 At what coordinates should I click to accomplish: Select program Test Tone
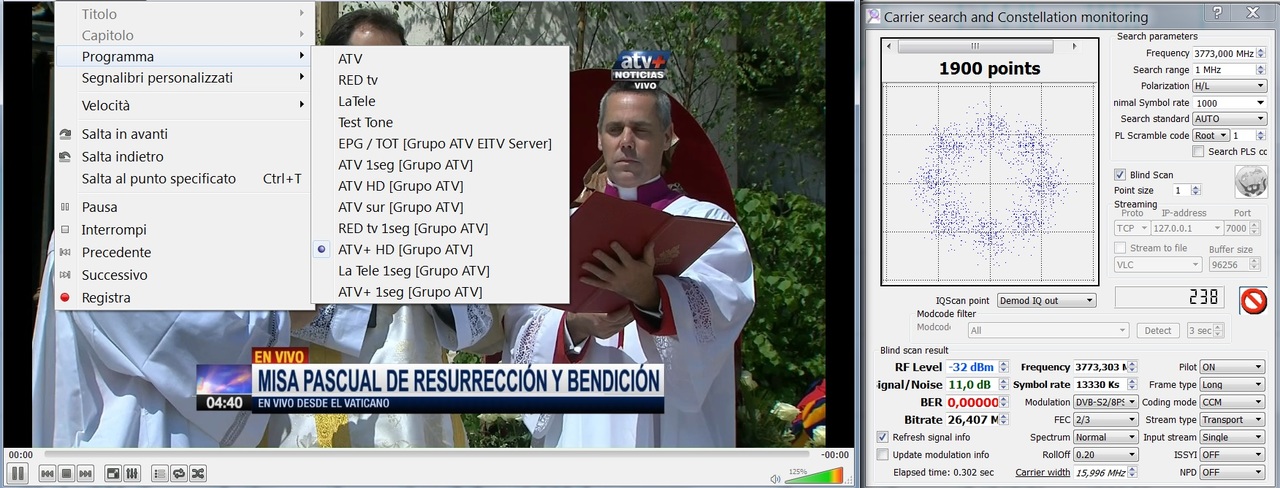440,122
